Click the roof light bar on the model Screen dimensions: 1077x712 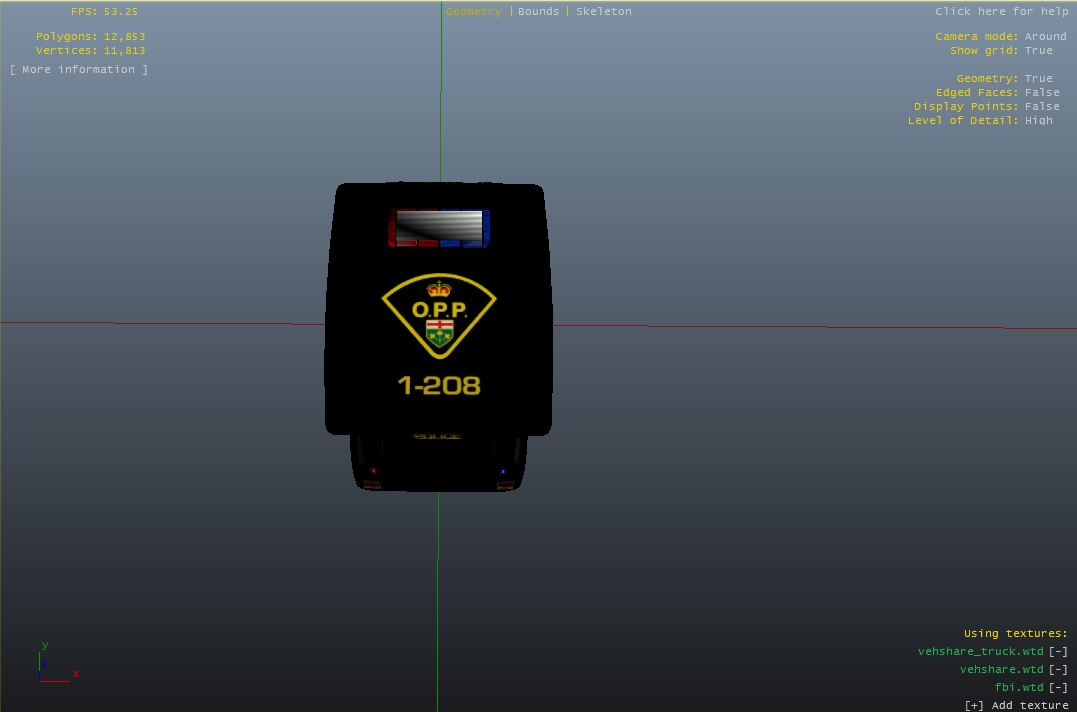439,228
